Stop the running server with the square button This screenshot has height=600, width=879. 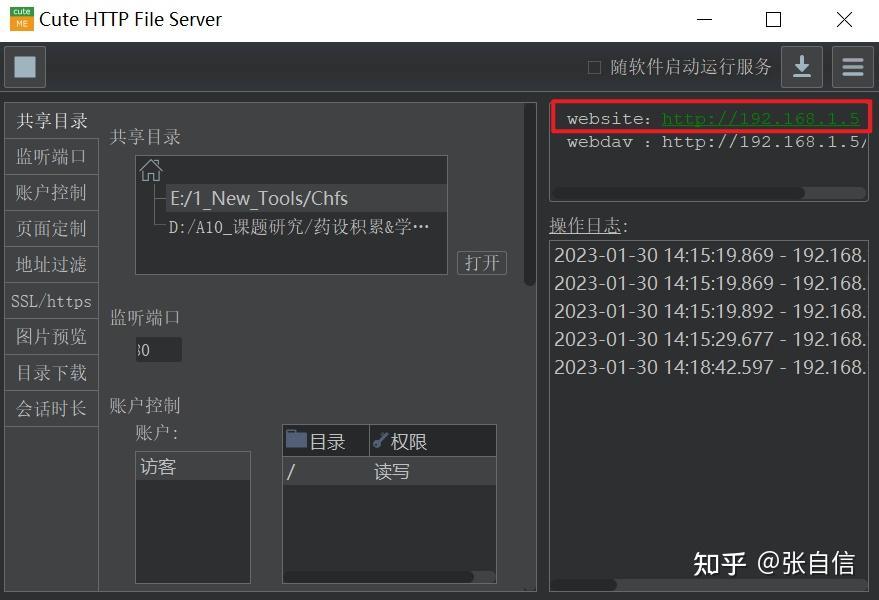click(25, 67)
